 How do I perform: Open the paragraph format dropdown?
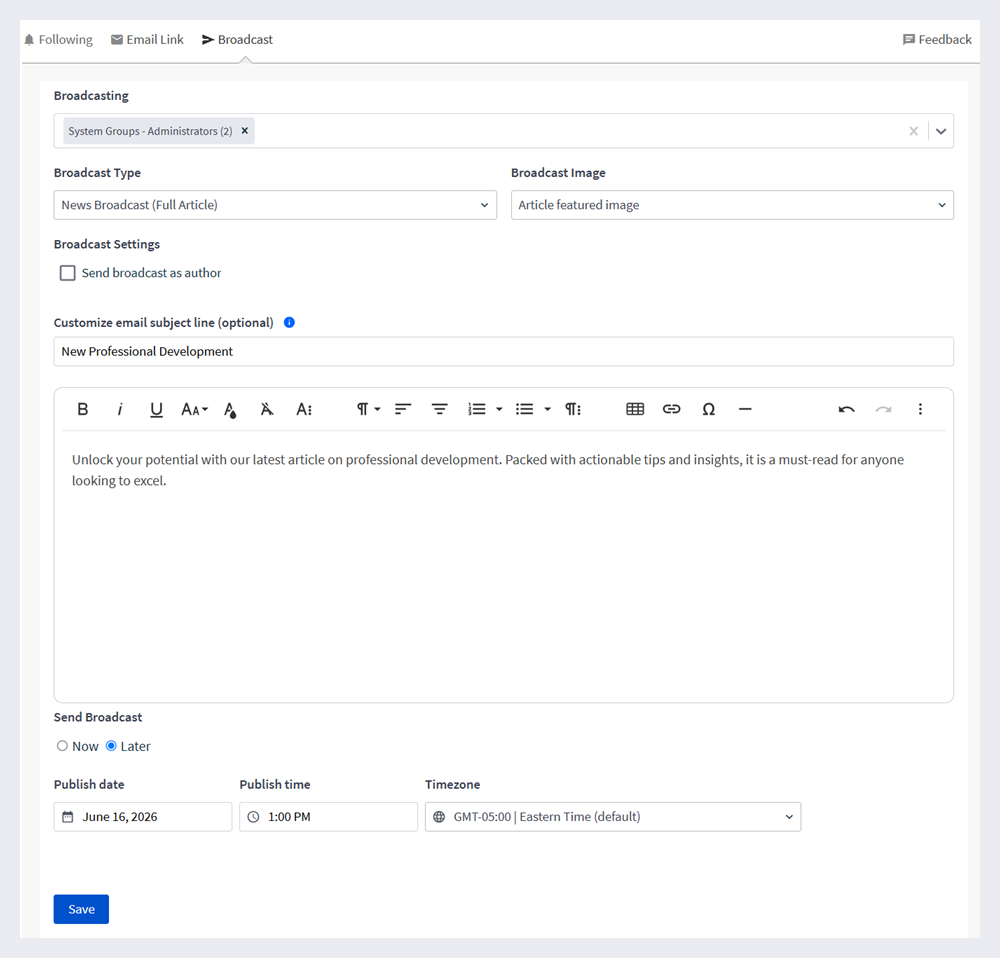(x=368, y=409)
